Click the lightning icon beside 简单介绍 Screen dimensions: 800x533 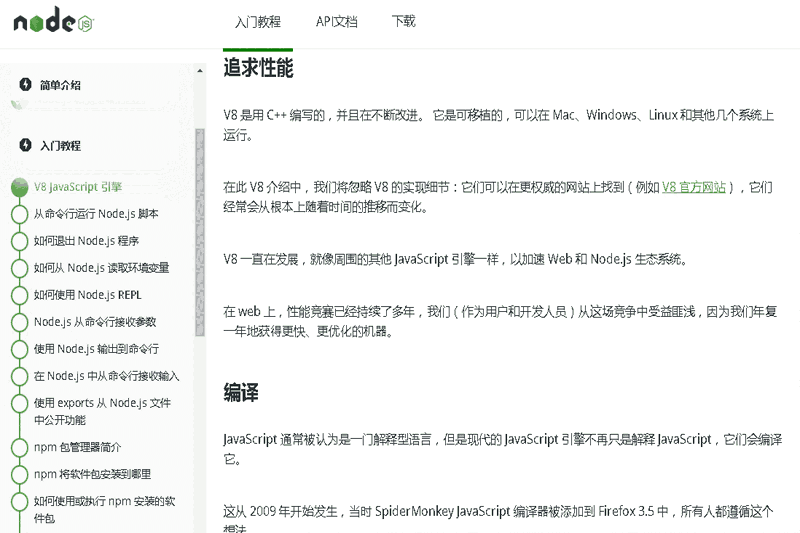coord(25,85)
